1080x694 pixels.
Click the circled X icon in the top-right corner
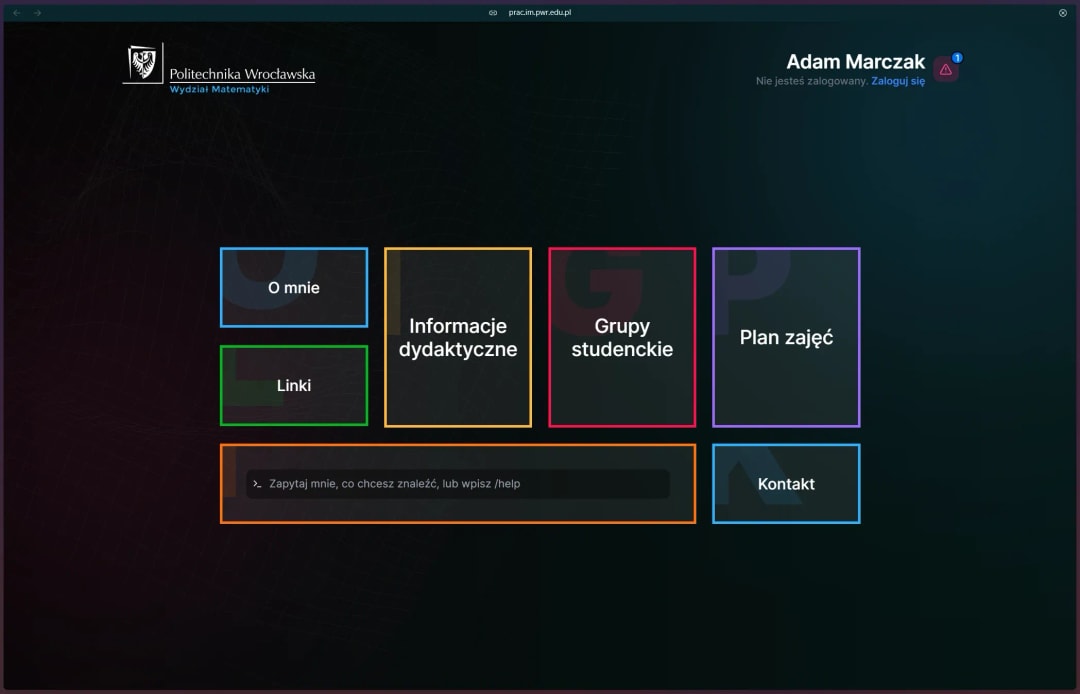pos(1062,13)
